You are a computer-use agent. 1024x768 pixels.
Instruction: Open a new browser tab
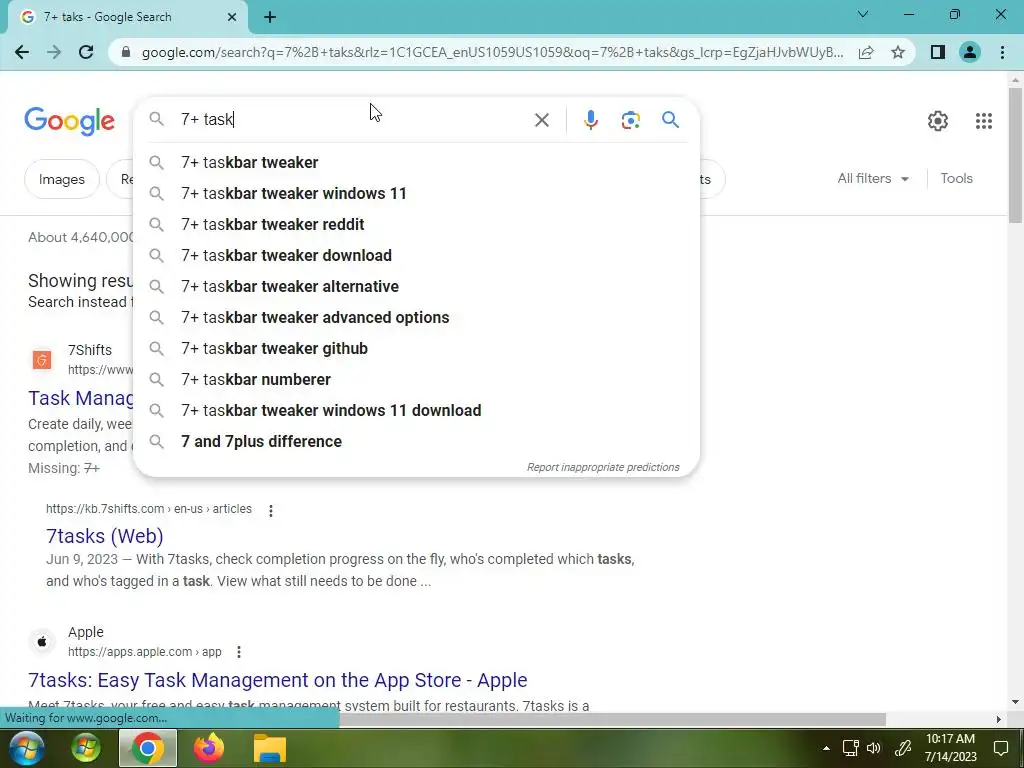[270, 17]
